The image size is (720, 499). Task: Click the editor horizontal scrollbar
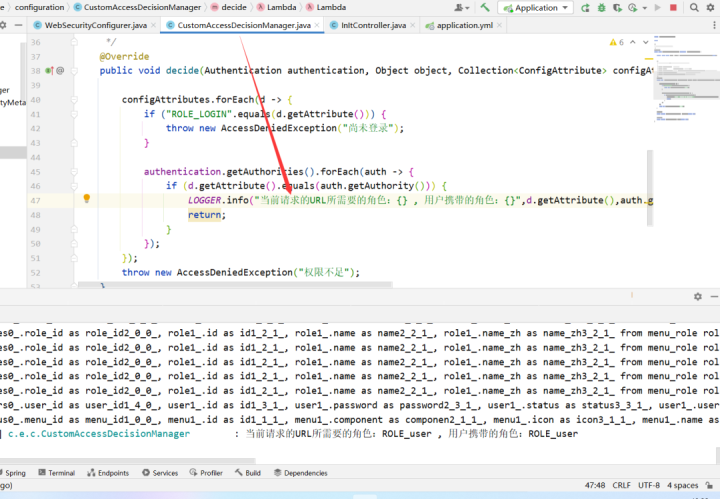[x=235, y=285]
